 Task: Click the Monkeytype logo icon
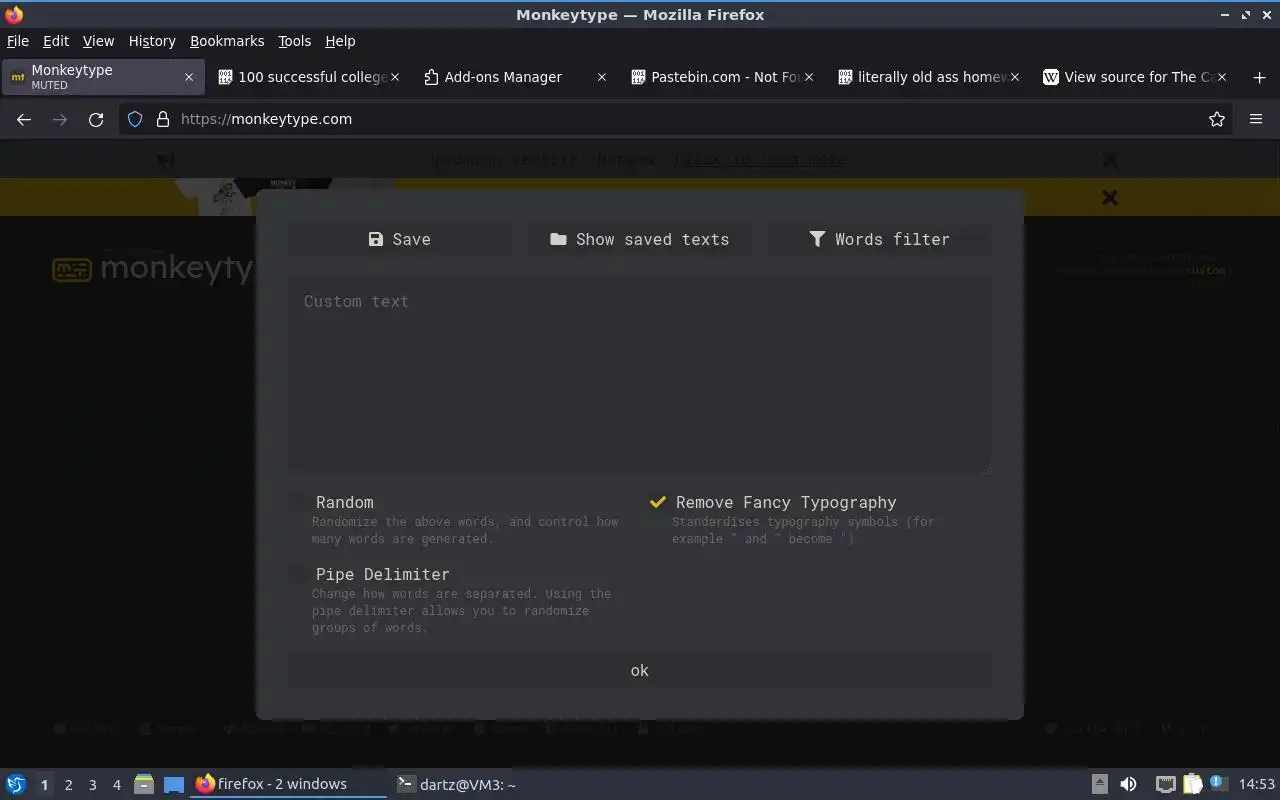click(x=72, y=270)
